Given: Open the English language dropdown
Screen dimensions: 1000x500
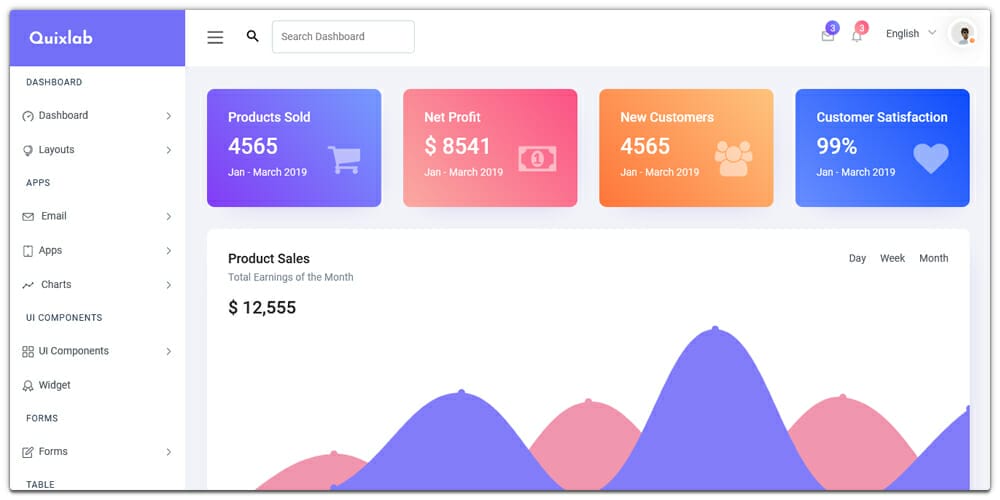Looking at the screenshot, I should (910, 34).
